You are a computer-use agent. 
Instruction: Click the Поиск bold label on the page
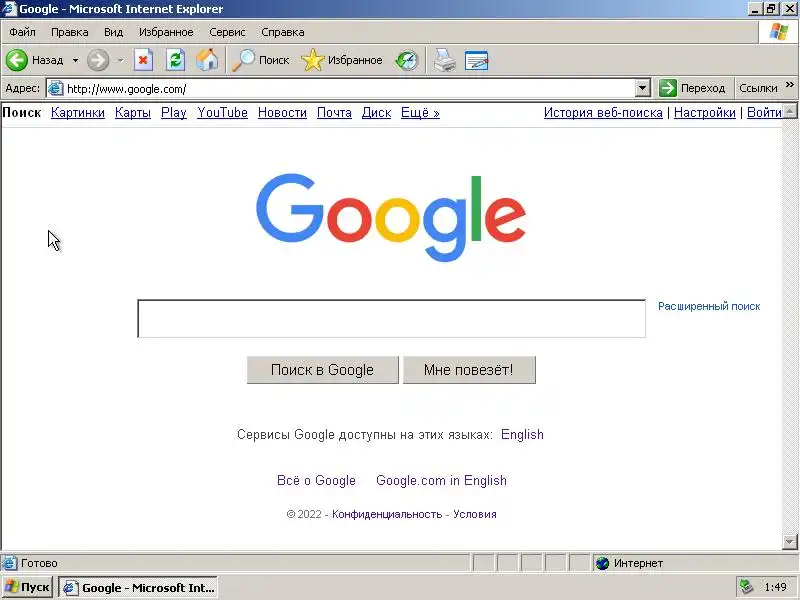click(x=22, y=113)
